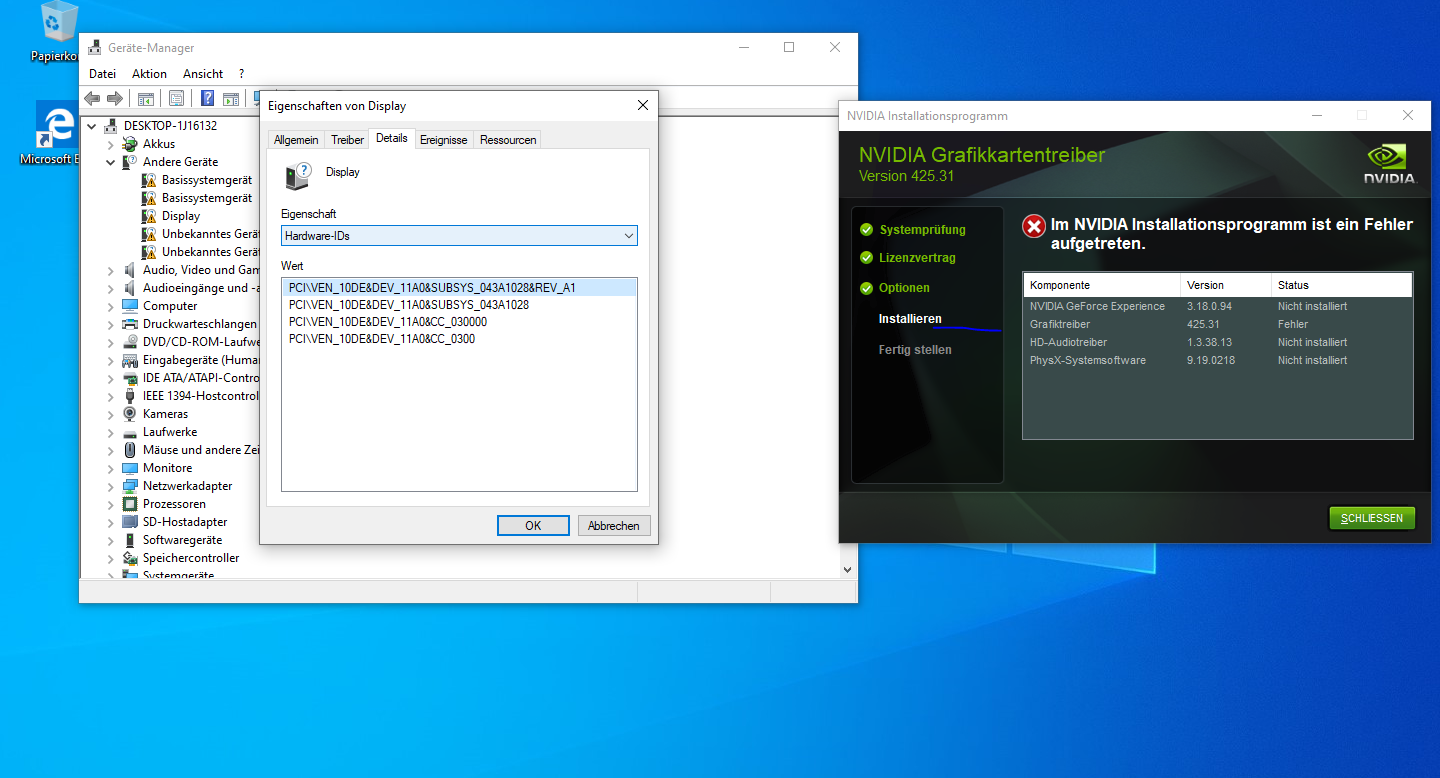Click the device tree scrollbar down arrow

848,569
